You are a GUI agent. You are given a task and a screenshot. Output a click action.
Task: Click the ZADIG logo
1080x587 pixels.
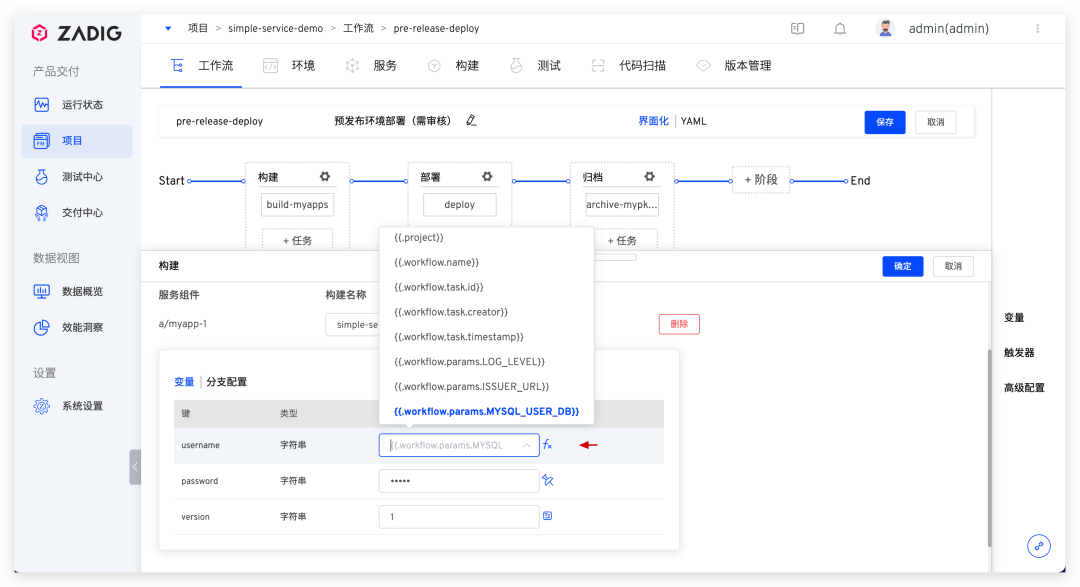76,33
